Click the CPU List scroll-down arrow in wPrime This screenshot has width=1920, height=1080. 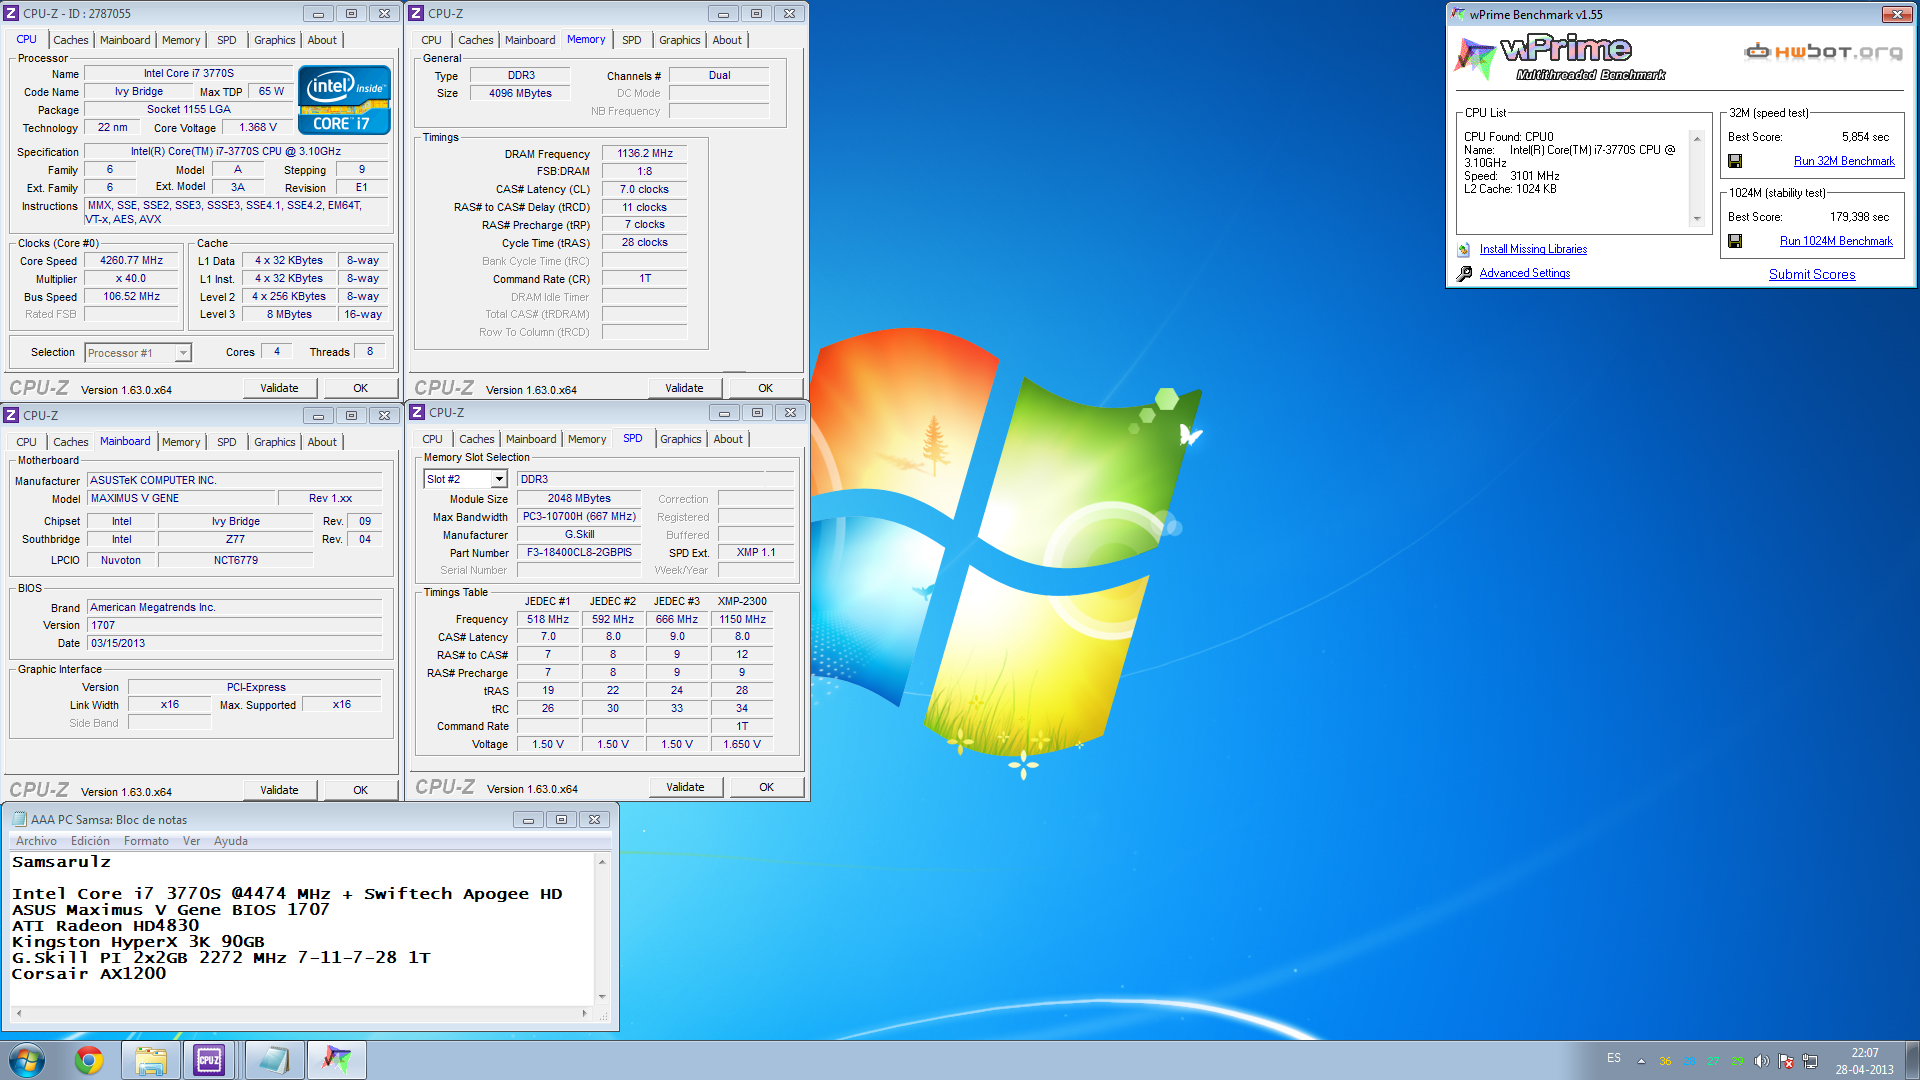pos(1696,219)
